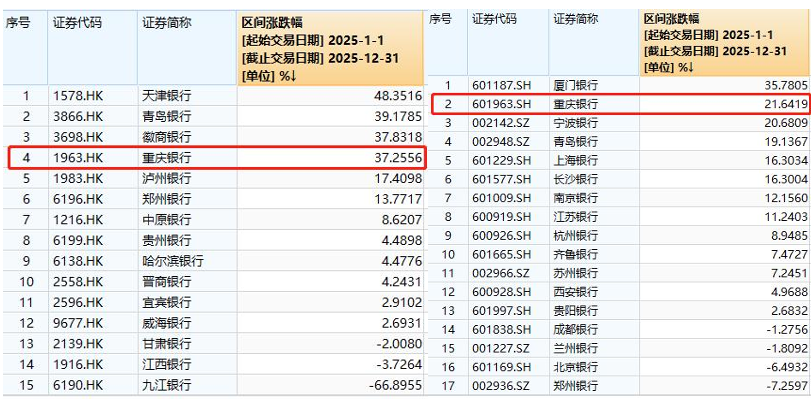Click value 13.7717
This screenshot has height=399, width=811.
(x=398, y=199)
